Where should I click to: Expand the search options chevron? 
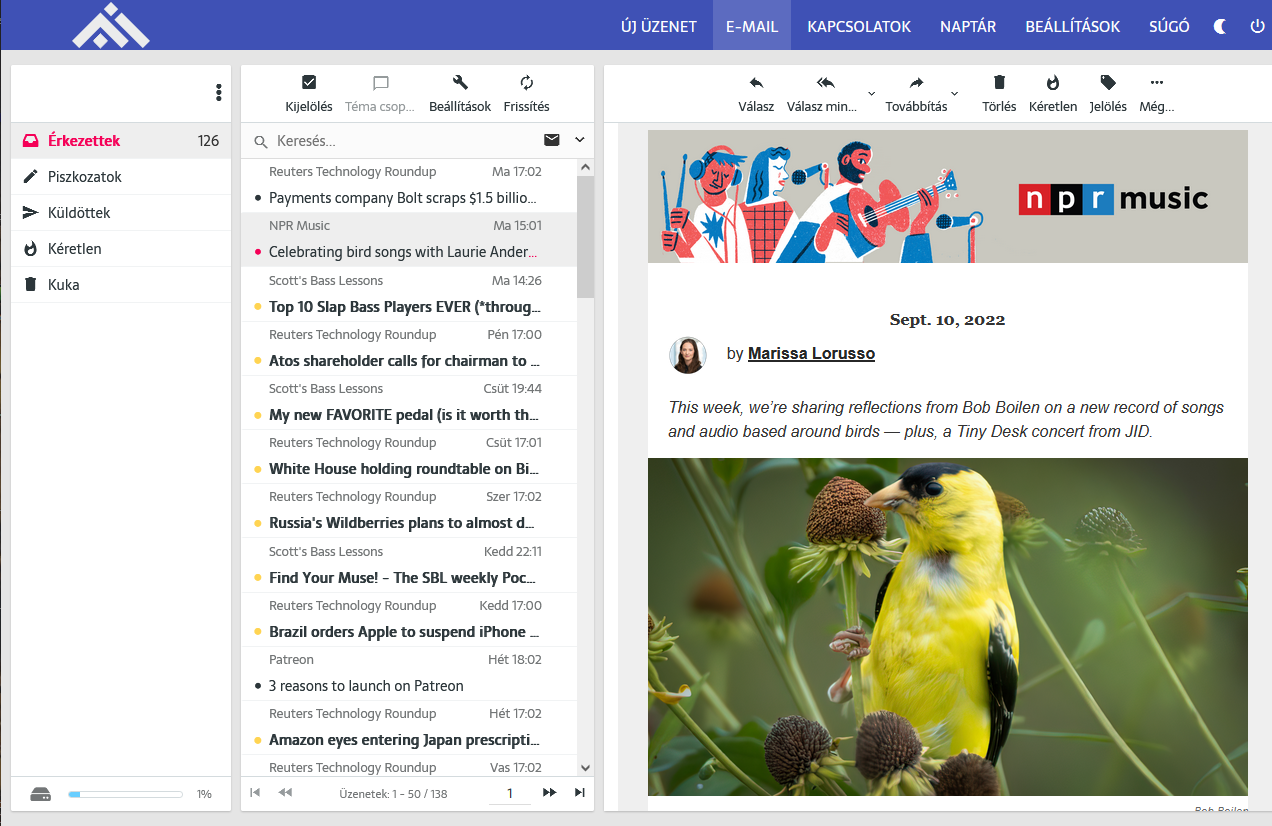580,140
